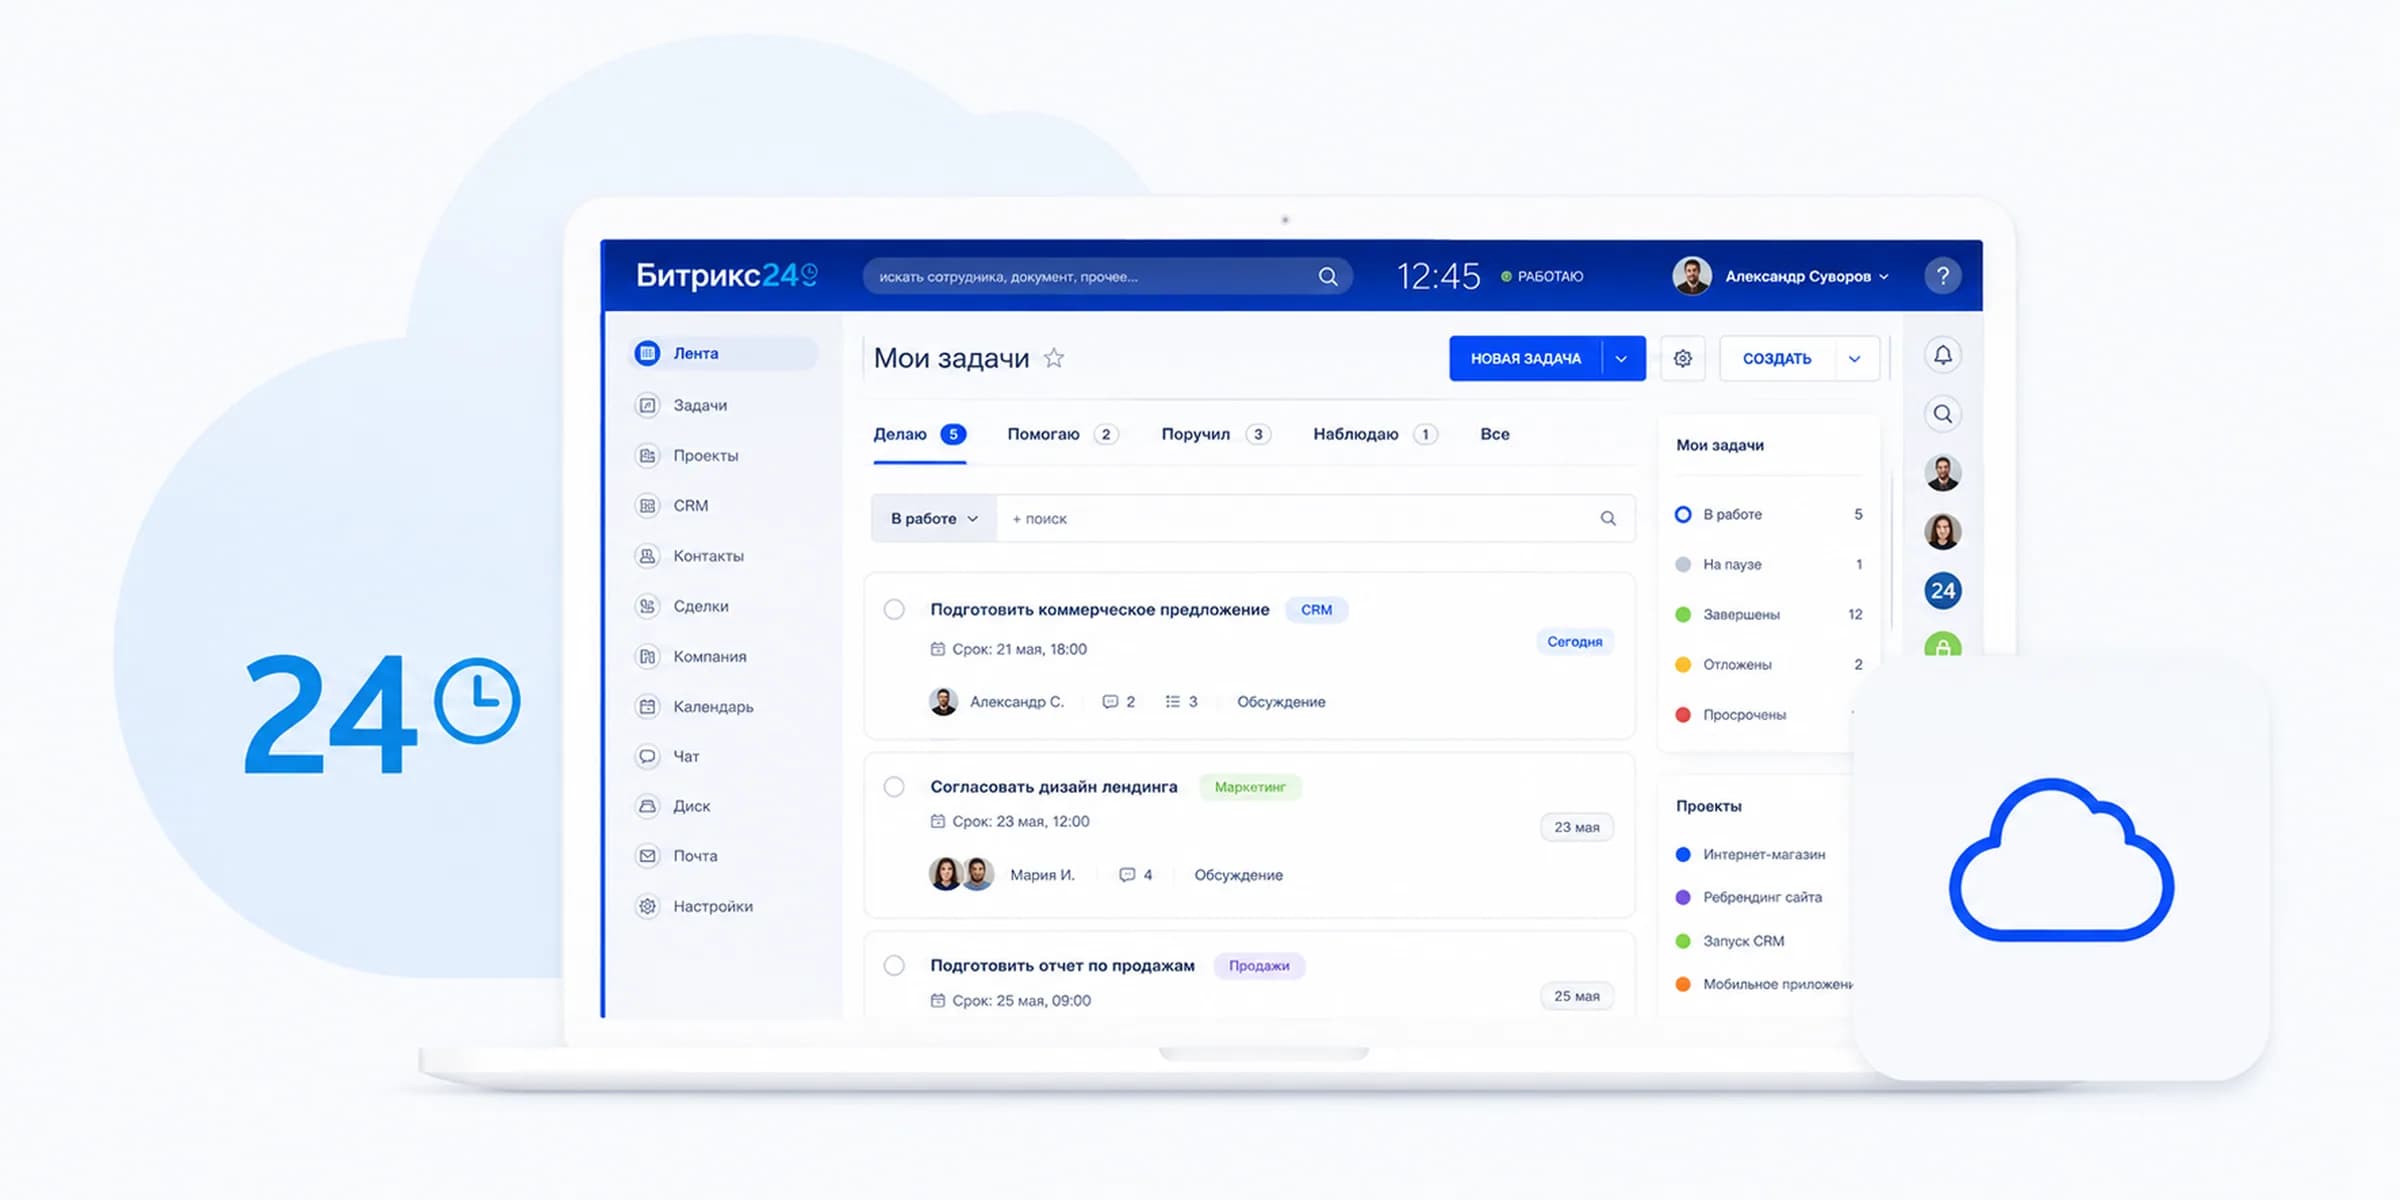The height and width of the screenshot is (1200, 2400).
Task: Open the Лента feed icon in sidebar
Action: coord(648,353)
